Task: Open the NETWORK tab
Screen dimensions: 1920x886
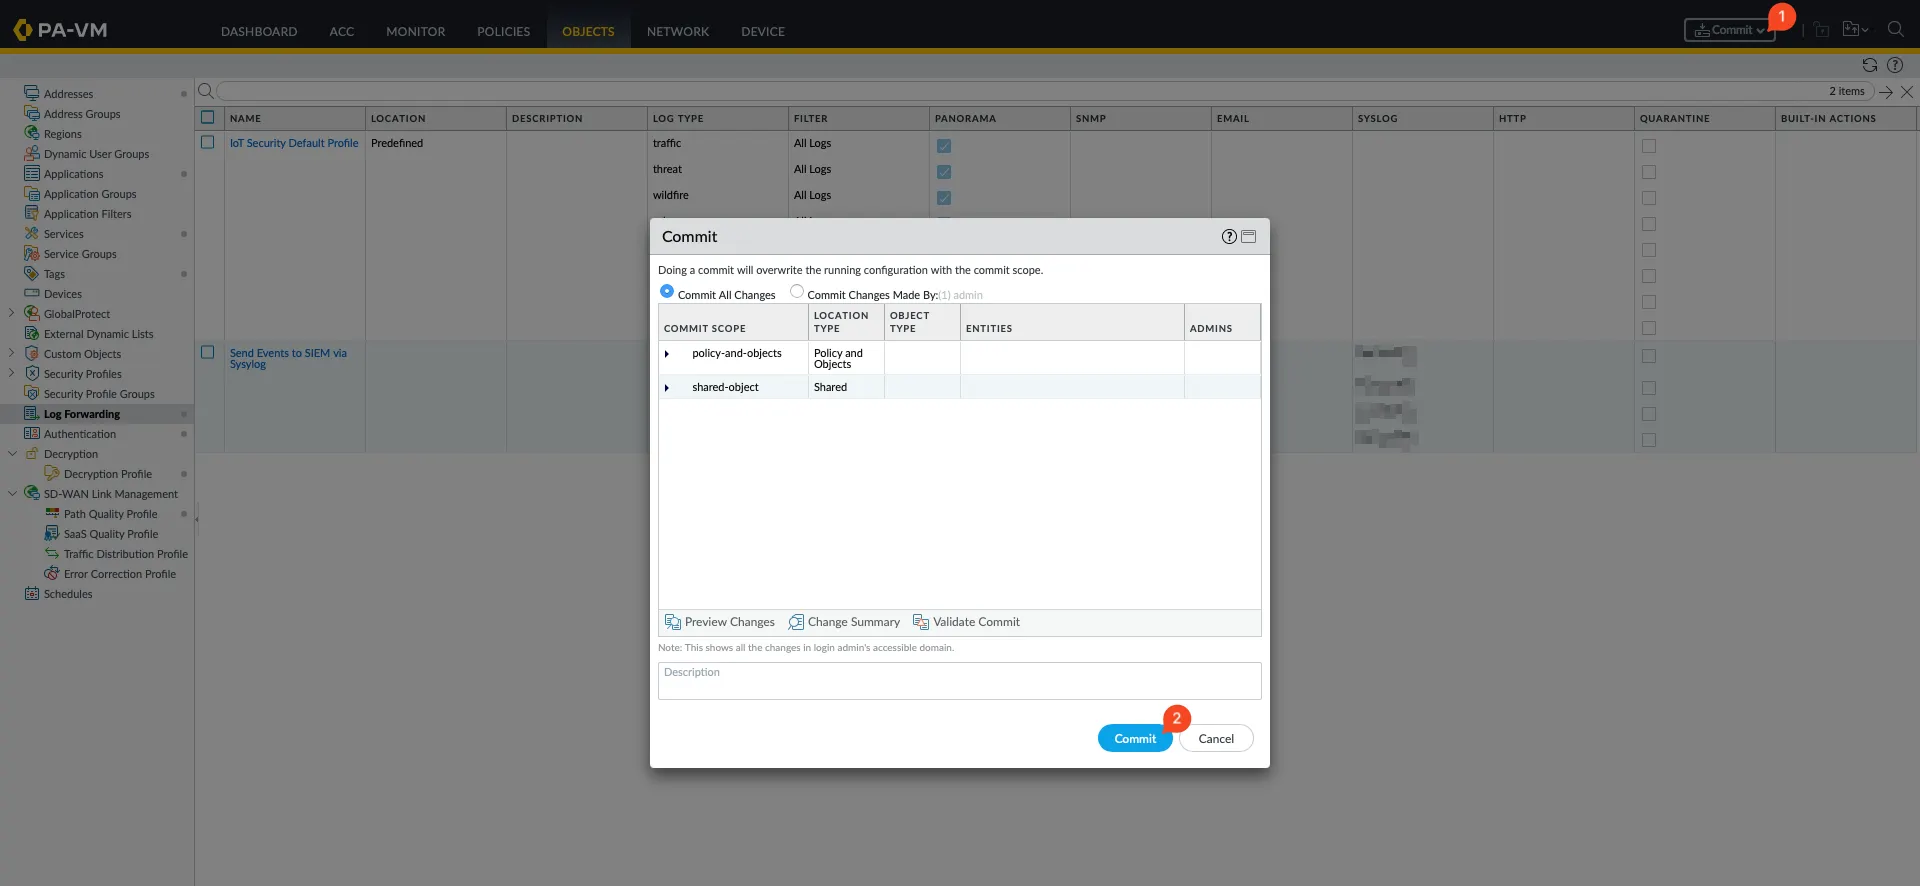Action: coord(677,31)
